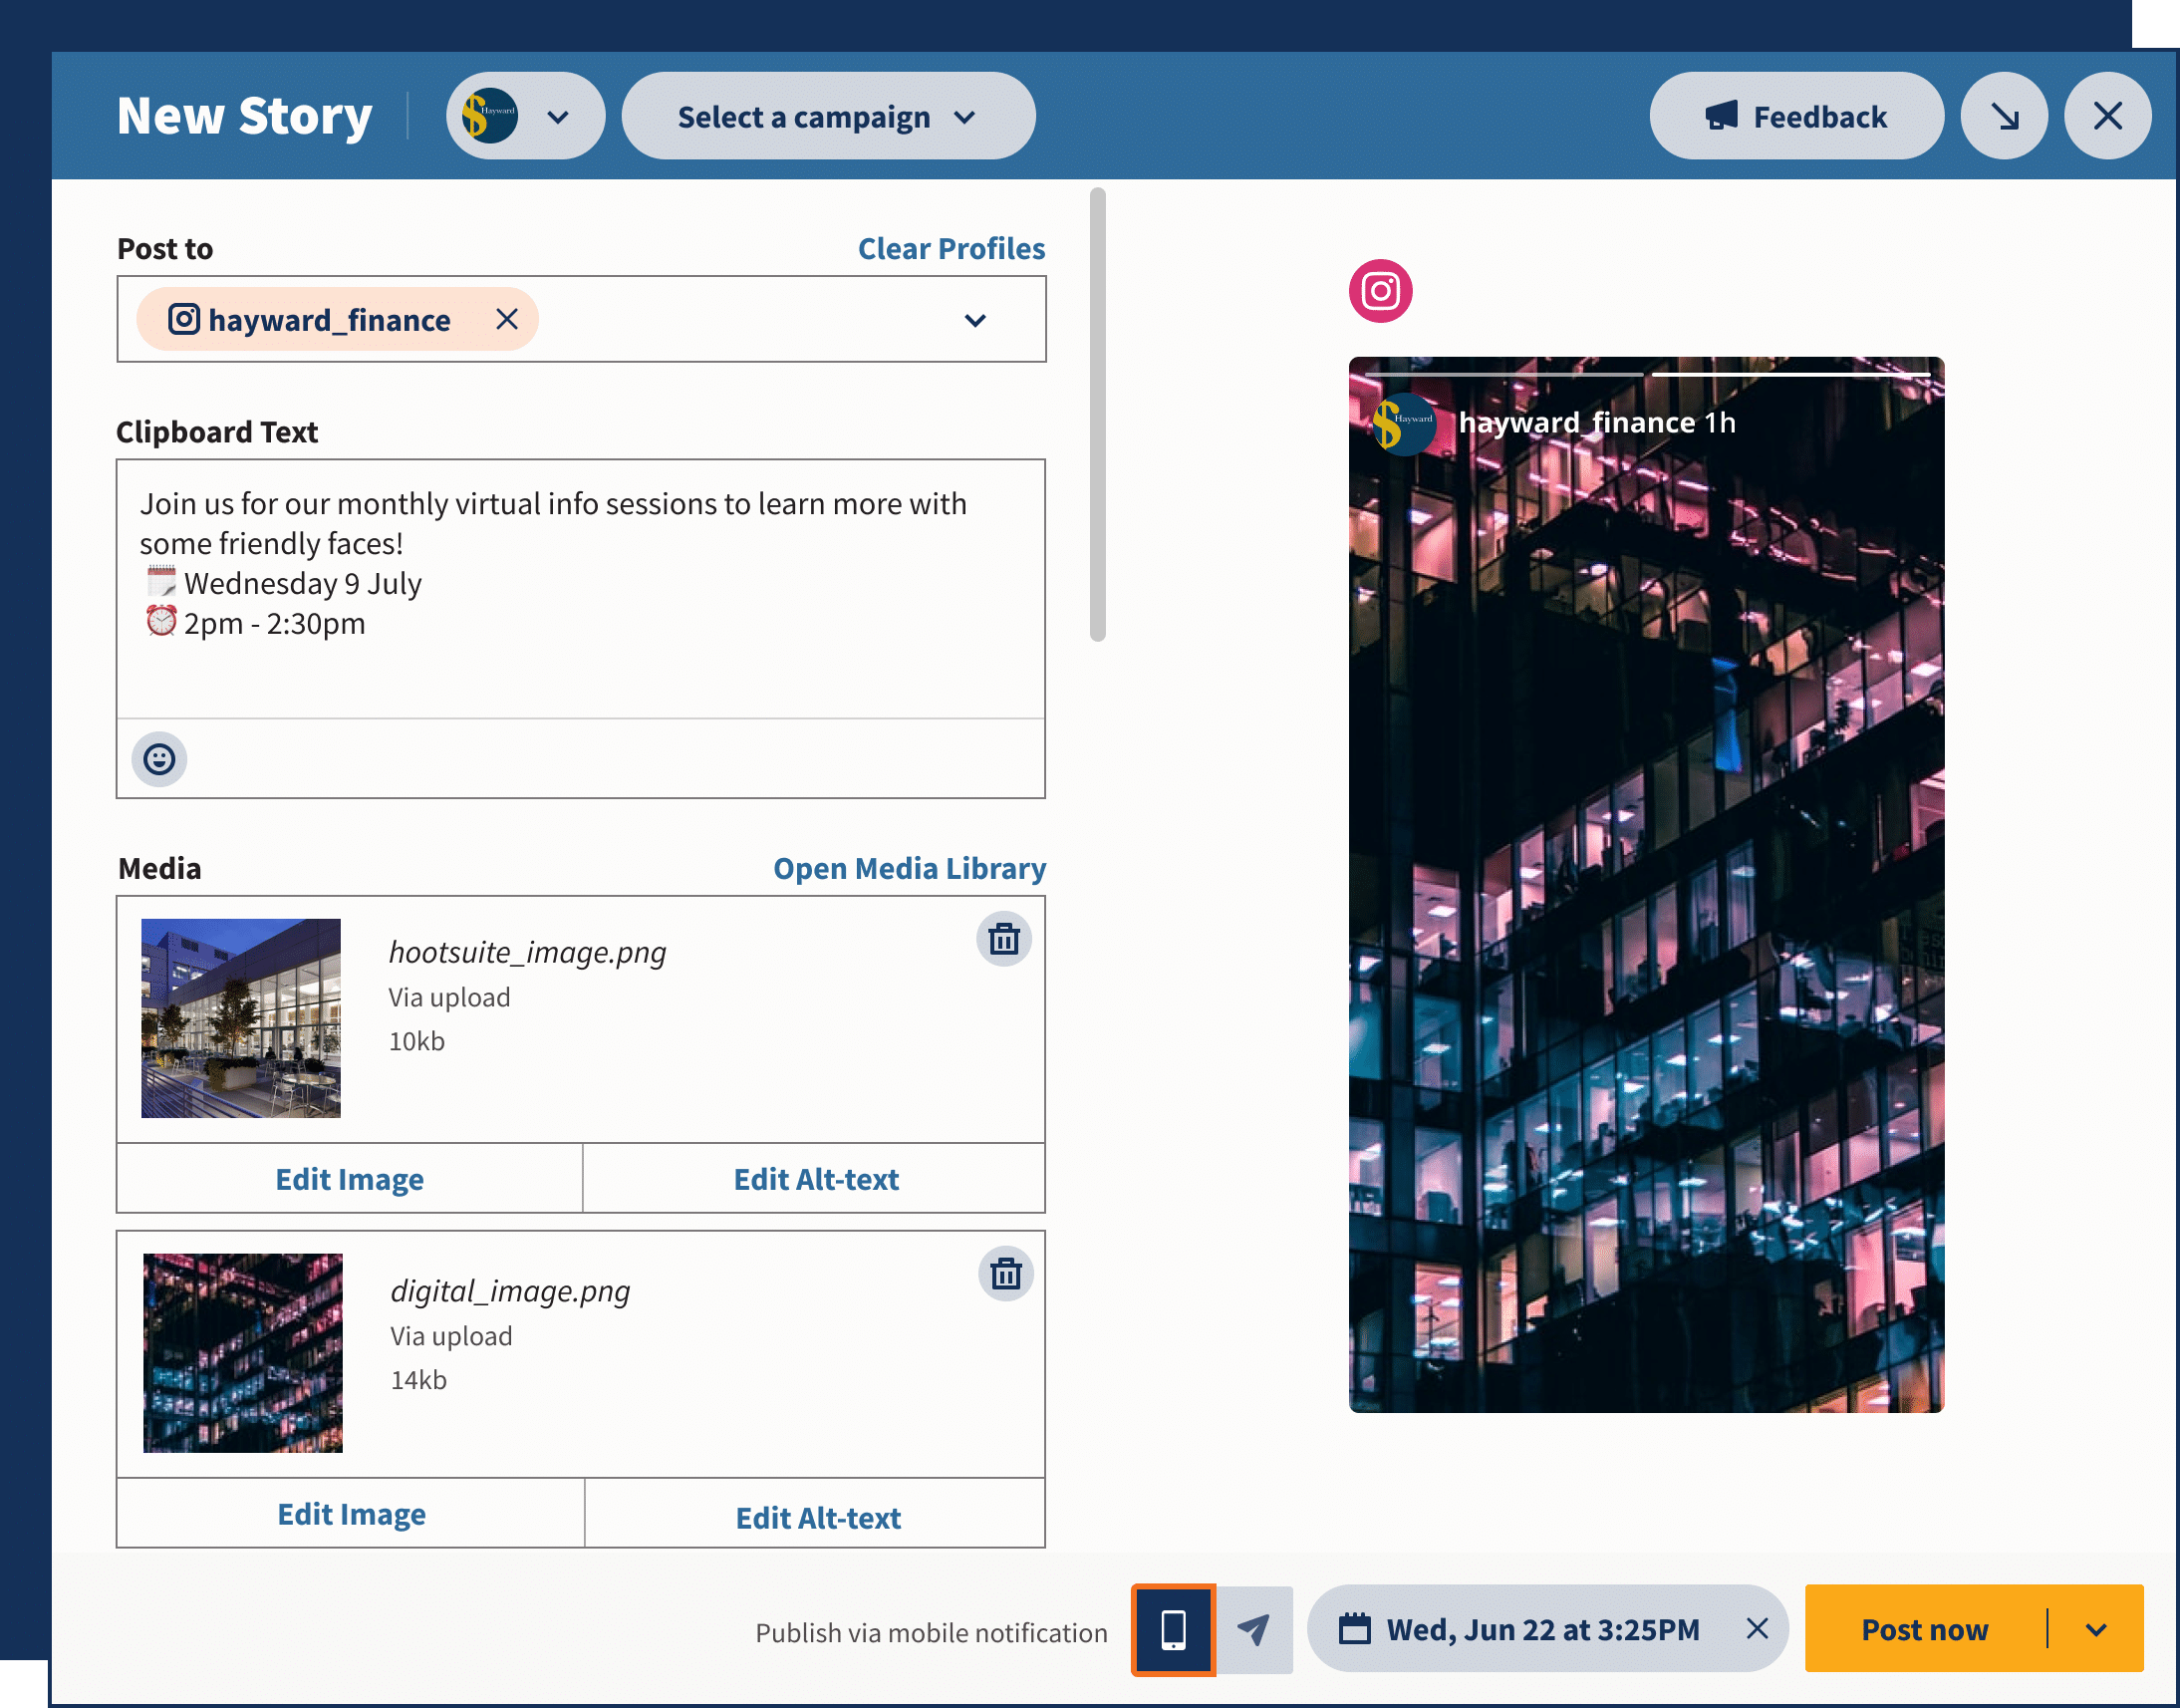This screenshot has height=1708, width=2180.
Task: Open the Select a campaign dropdown
Action: coord(827,116)
